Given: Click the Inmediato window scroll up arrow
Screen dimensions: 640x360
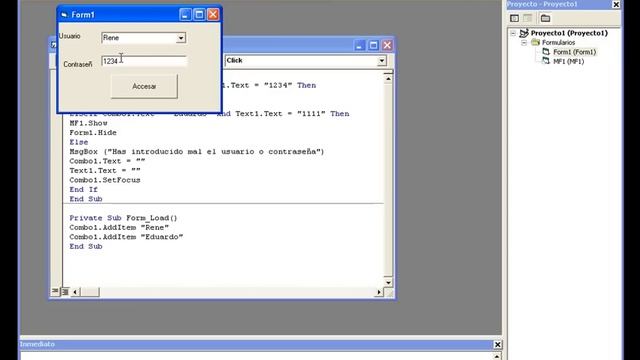Looking at the screenshot, I should pyautogui.click(x=497, y=356).
